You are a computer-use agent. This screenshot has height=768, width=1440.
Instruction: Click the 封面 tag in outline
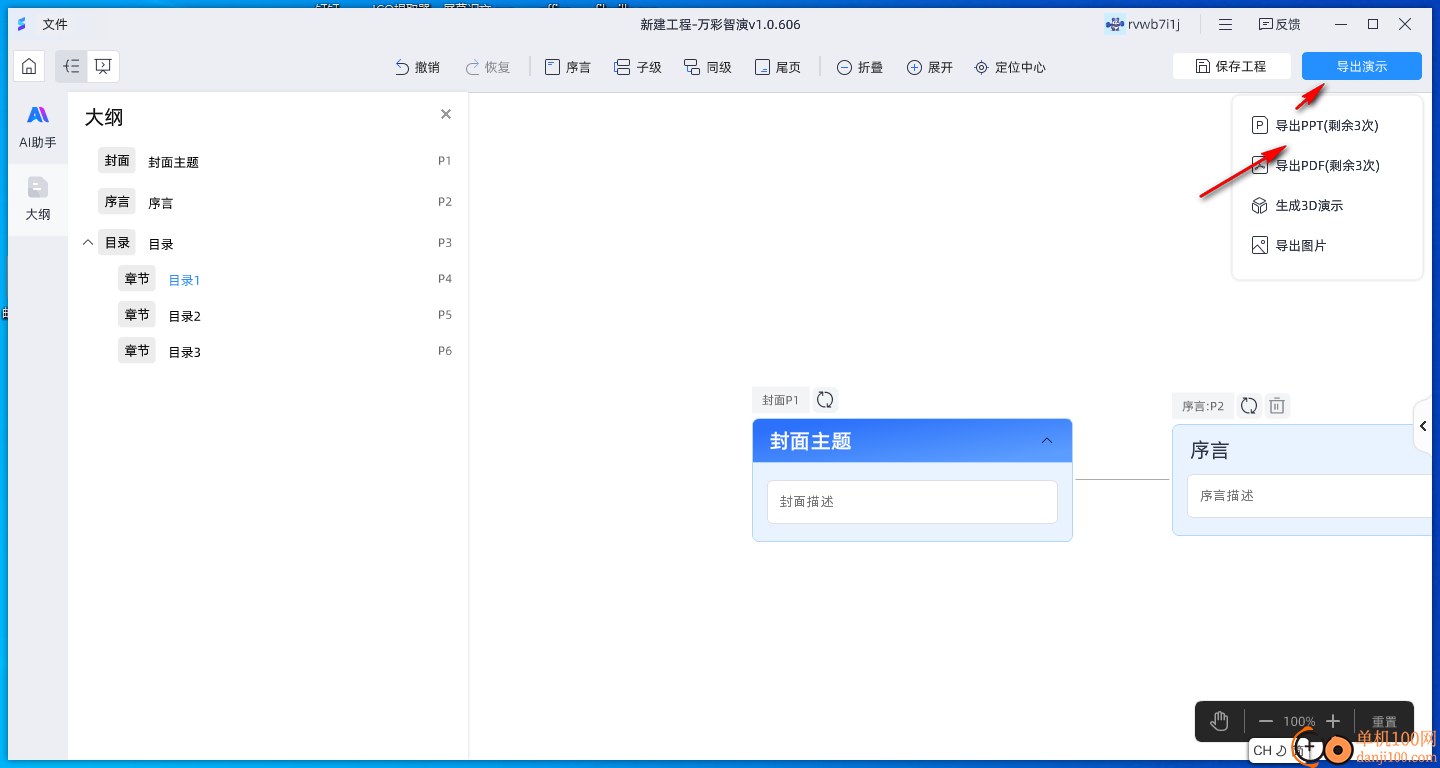[x=117, y=160]
